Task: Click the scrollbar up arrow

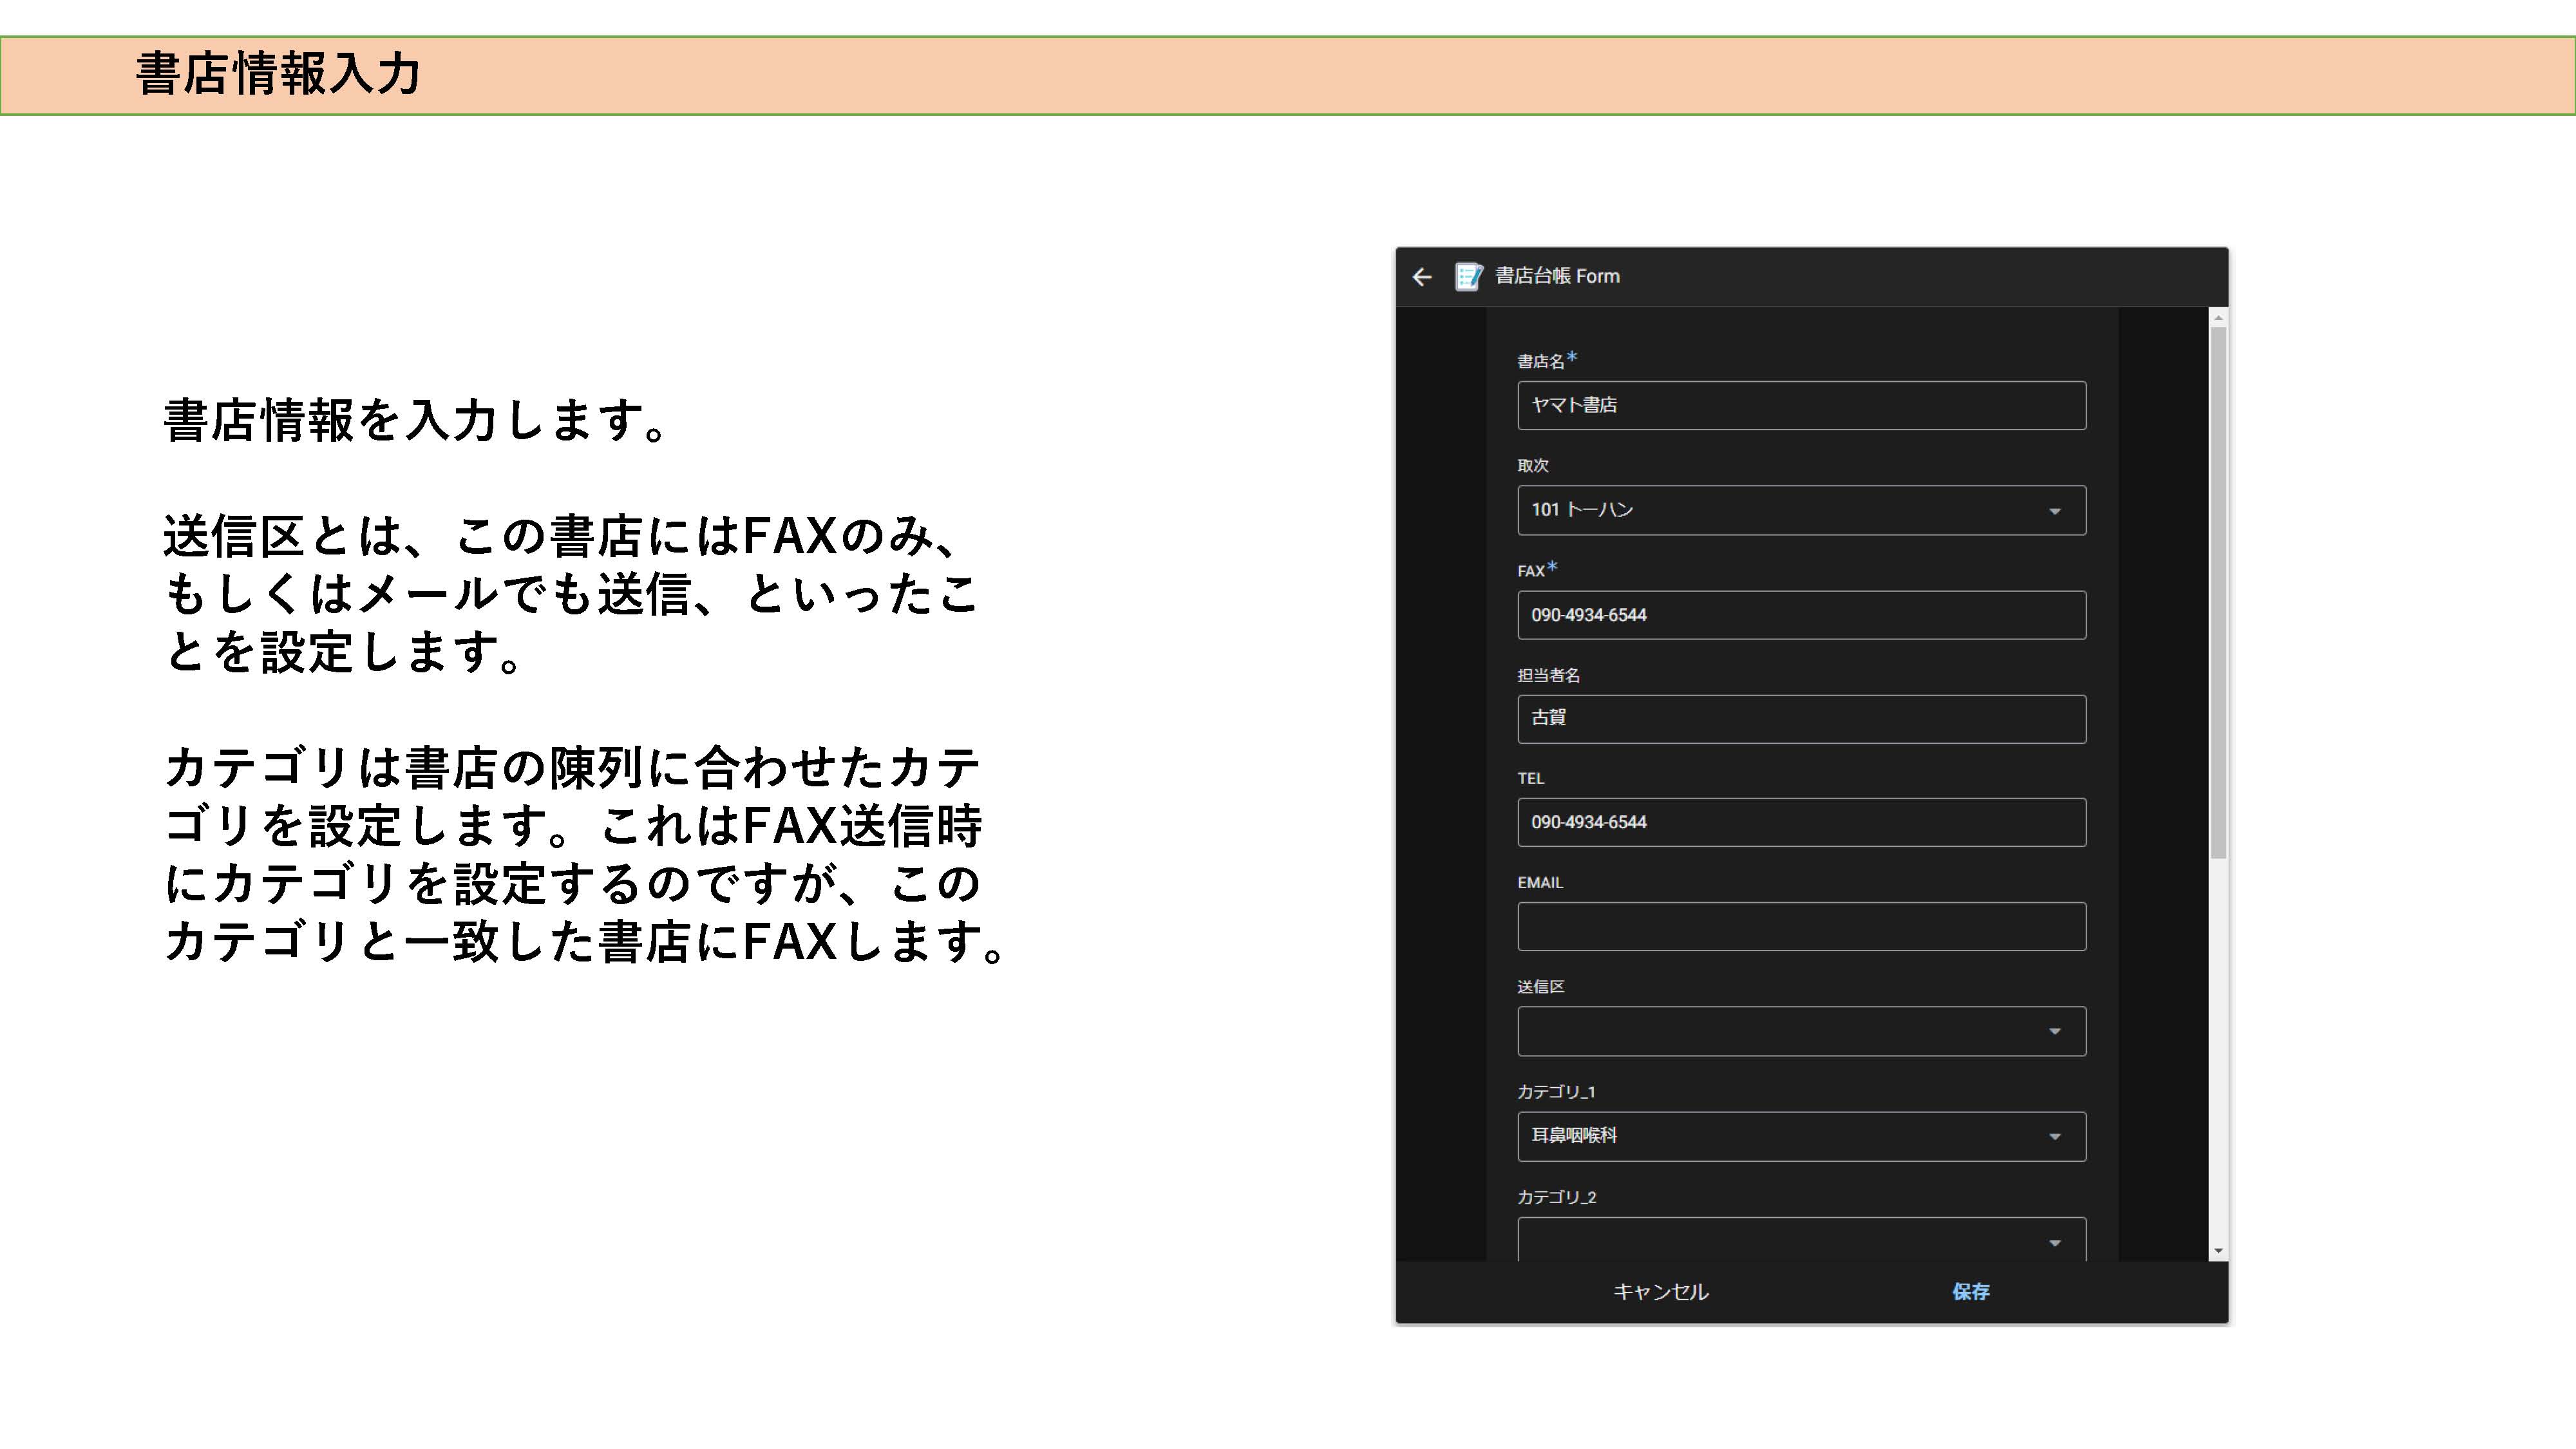Action: point(2218,318)
